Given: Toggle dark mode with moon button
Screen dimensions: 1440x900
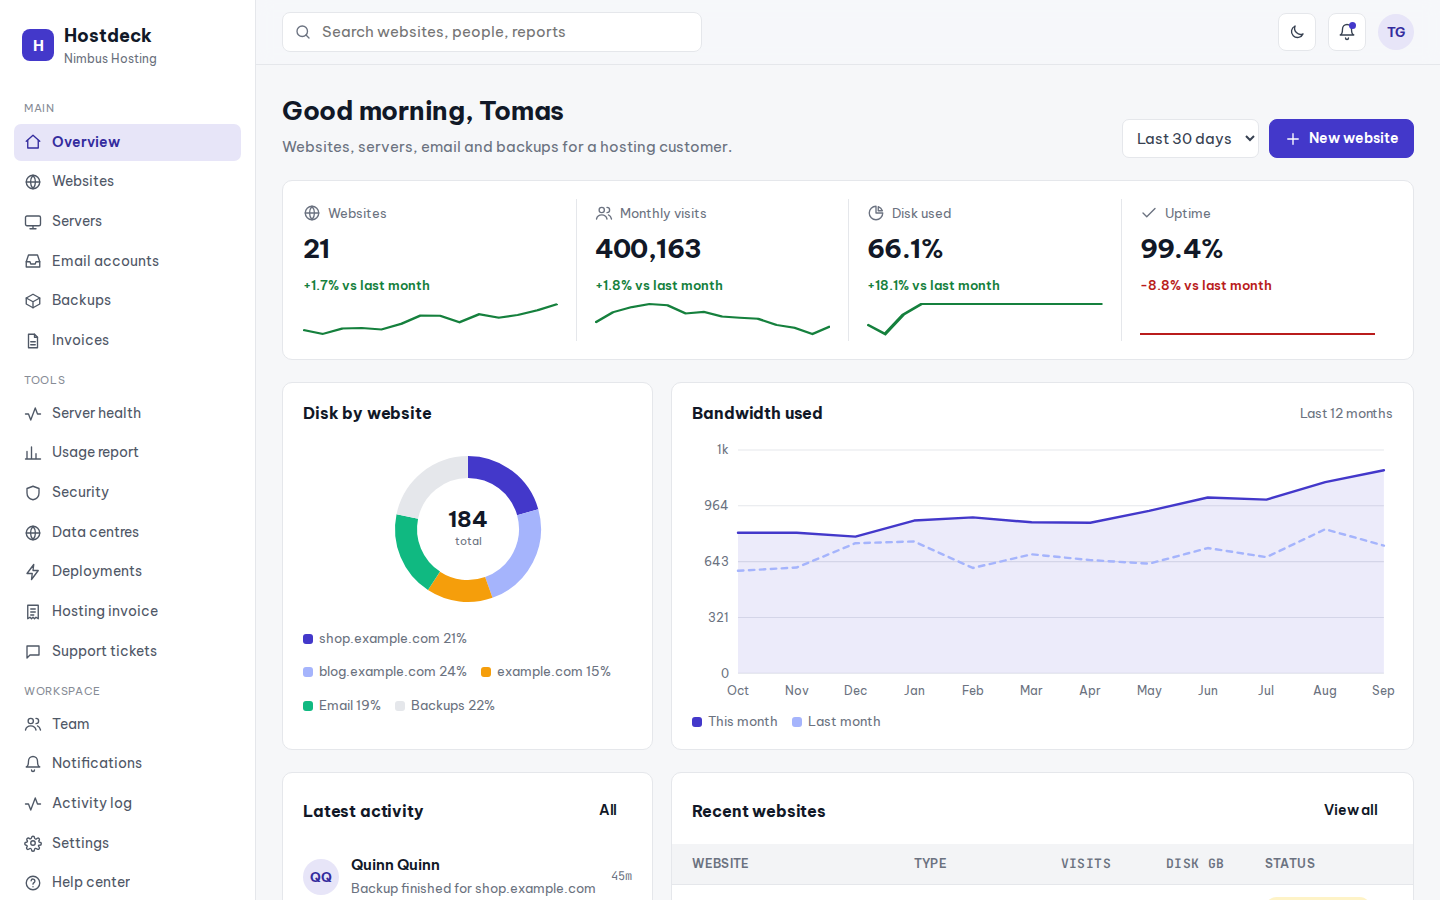Looking at the screenshot, I should (x=1297, y=32).
